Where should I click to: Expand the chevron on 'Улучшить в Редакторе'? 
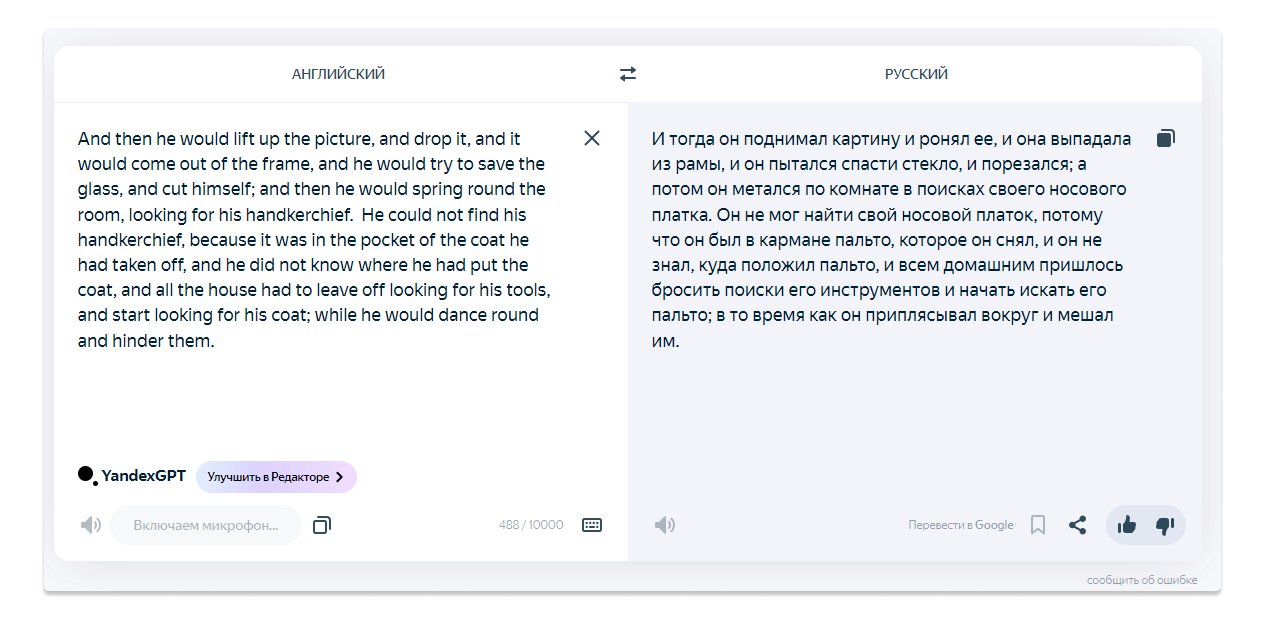tap(339, 477)
